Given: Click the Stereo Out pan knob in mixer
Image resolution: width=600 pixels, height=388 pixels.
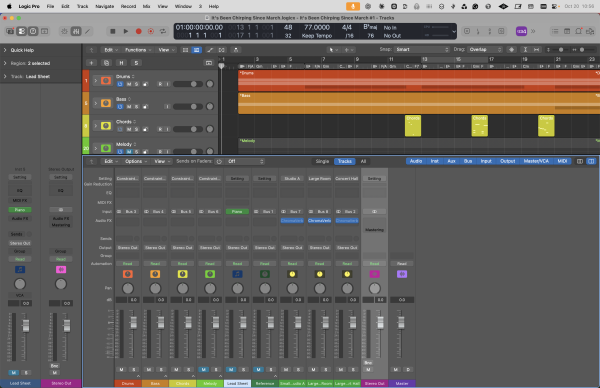Looking at the screenshot, I should pos(375,288).
